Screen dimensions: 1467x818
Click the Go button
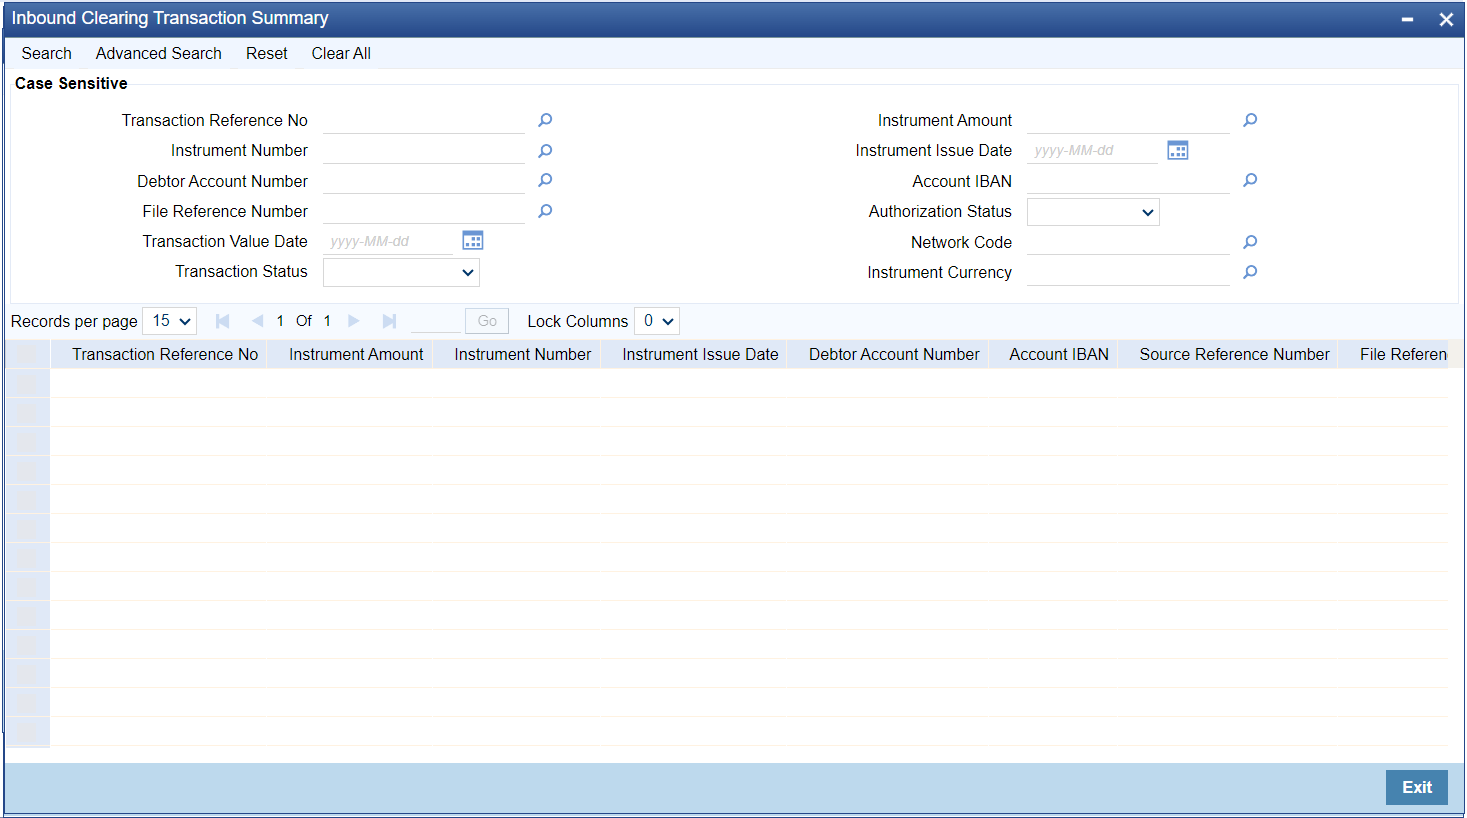487,321
